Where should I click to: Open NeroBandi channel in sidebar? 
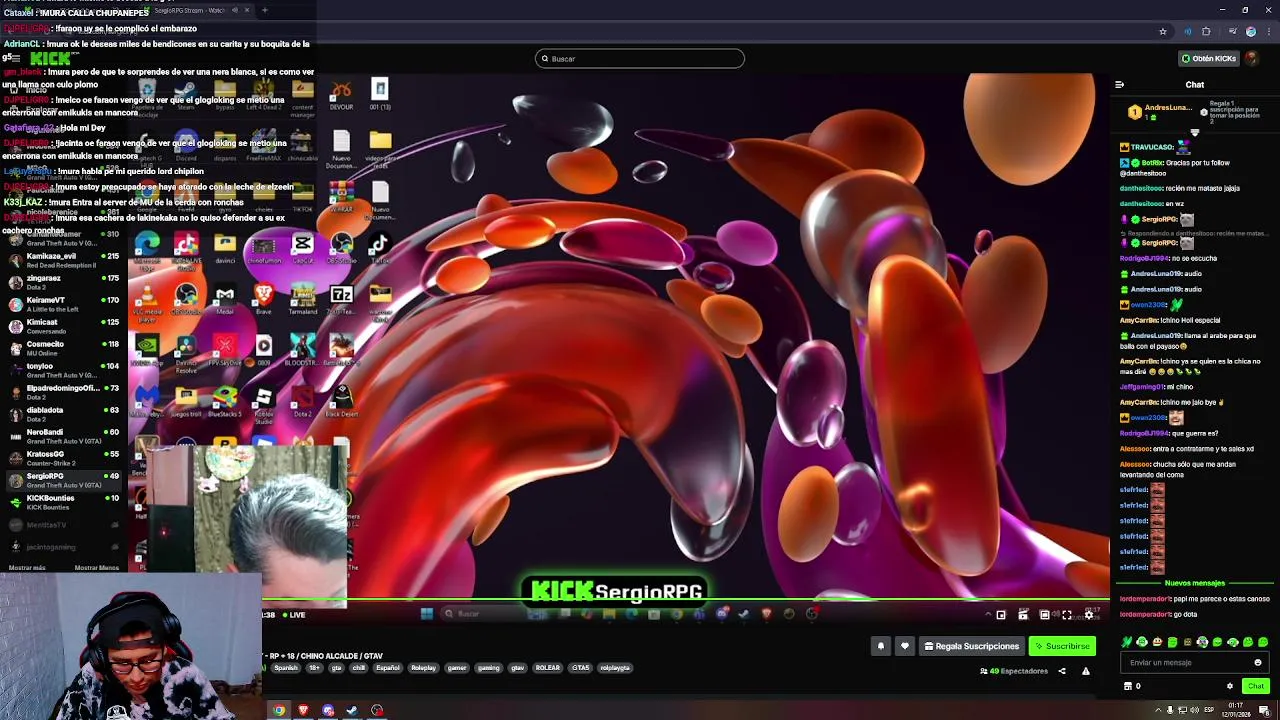(62, 436)
